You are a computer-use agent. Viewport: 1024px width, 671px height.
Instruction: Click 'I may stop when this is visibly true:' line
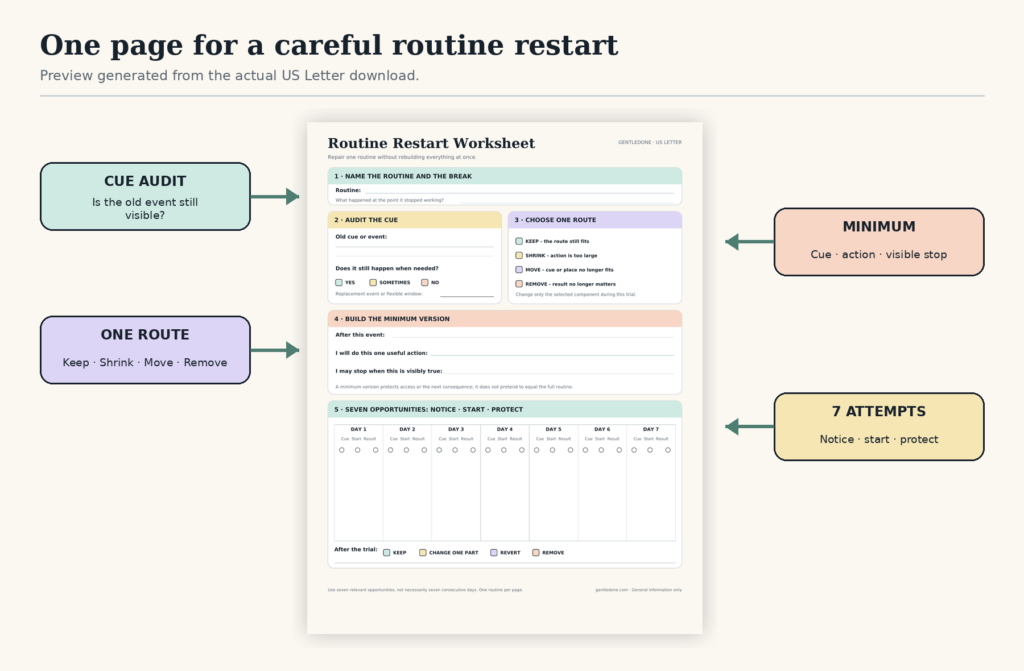pyautogui.click(x=559, y=372)
